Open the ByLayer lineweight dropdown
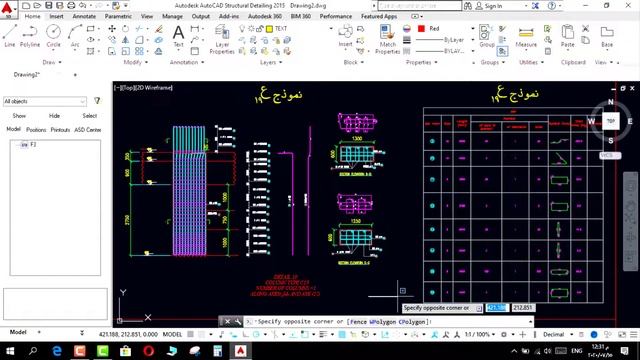Viewport: 640px width, 360px height. pyautogui.click(x=473, y=40)
